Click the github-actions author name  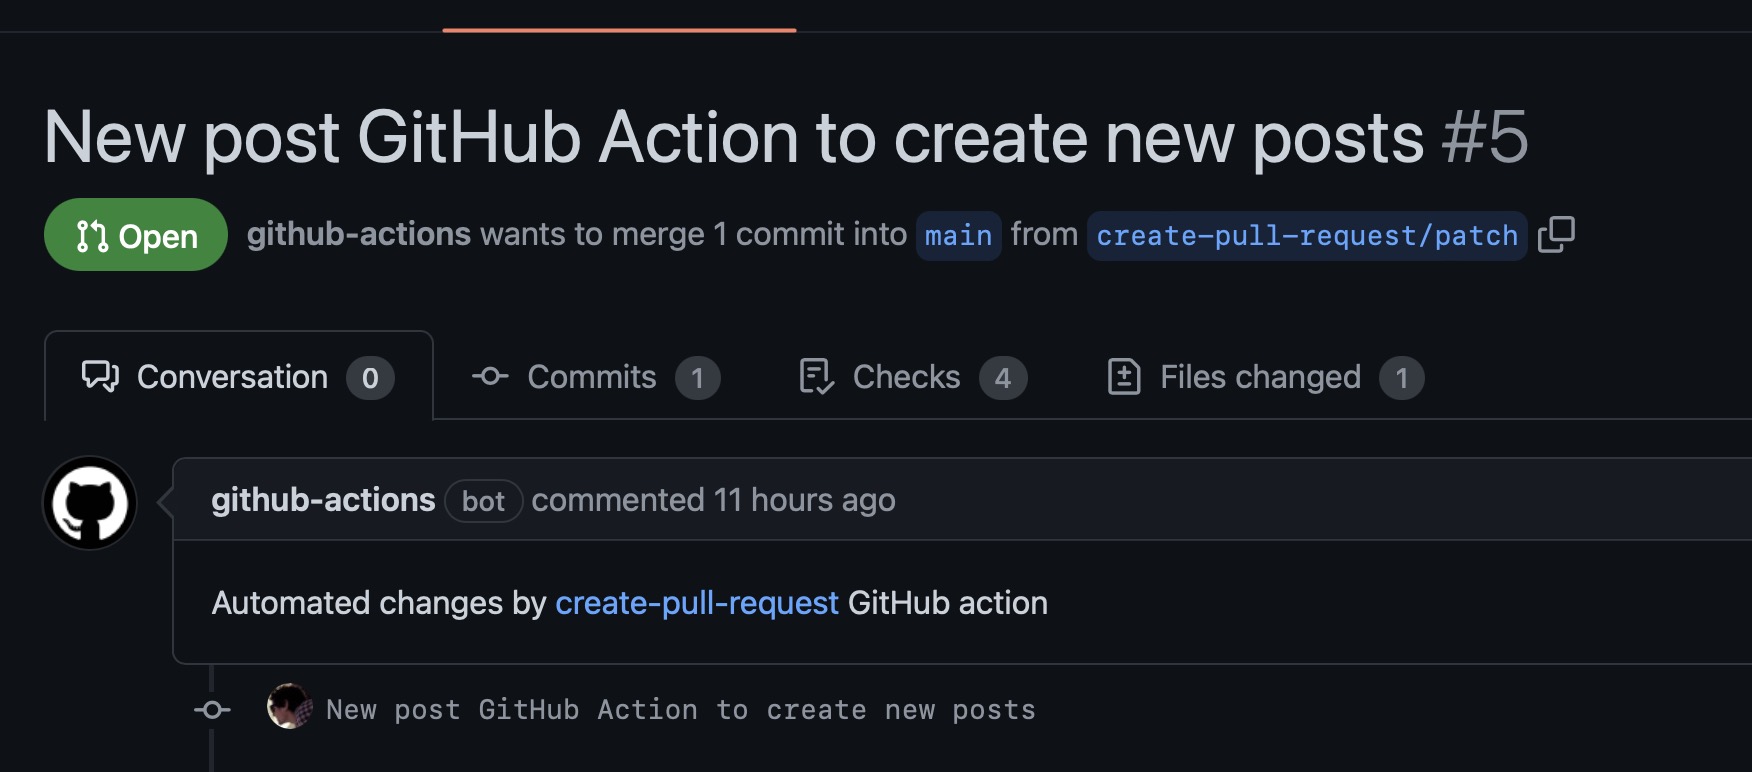[320, 500]
